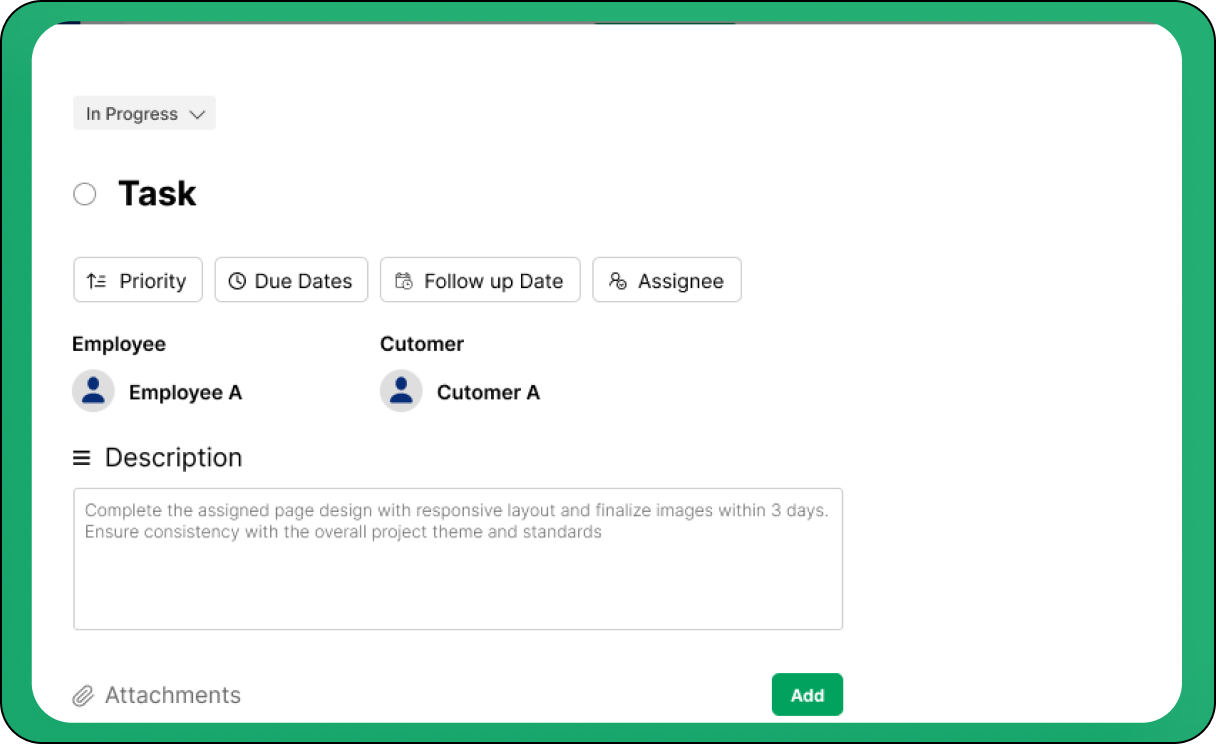Click the person icon in Assignee button
Image resolution: width=1216 pixels, height=744 pixels.
point(618,281)
